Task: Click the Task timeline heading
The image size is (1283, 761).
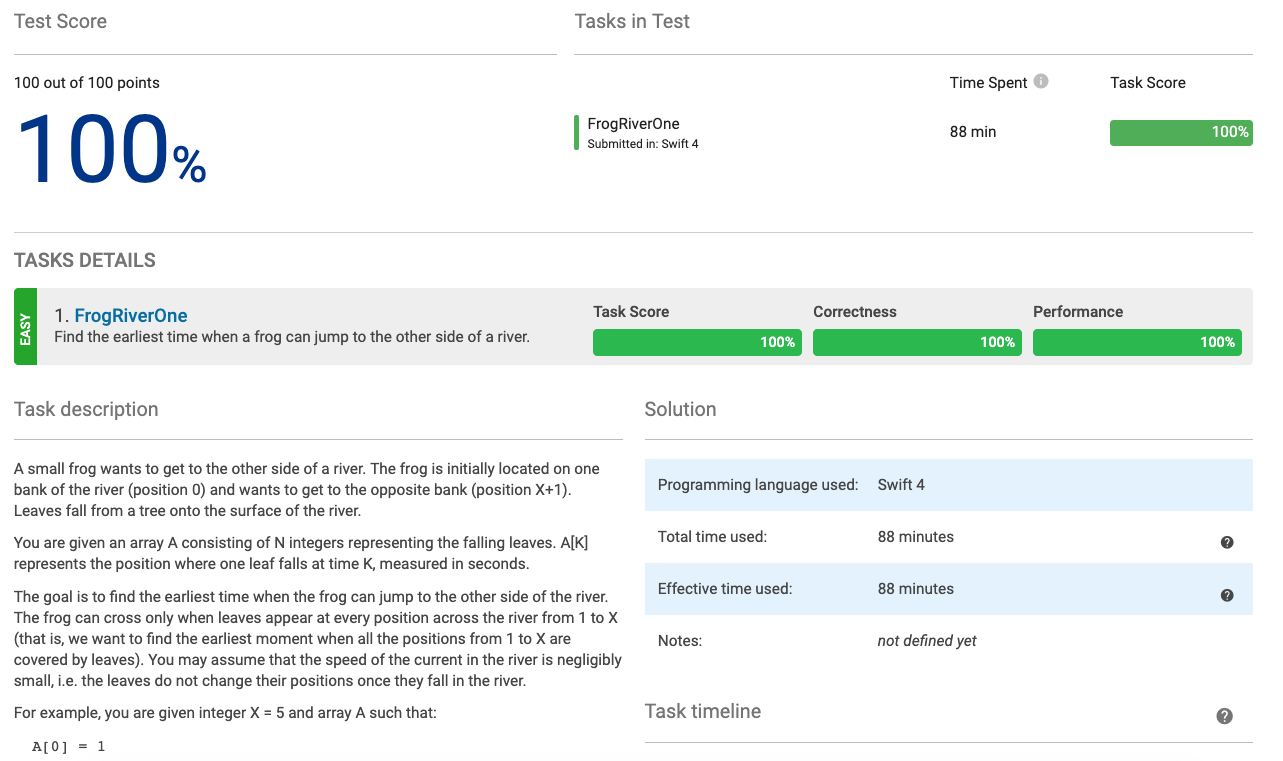Action: point(703,712)
